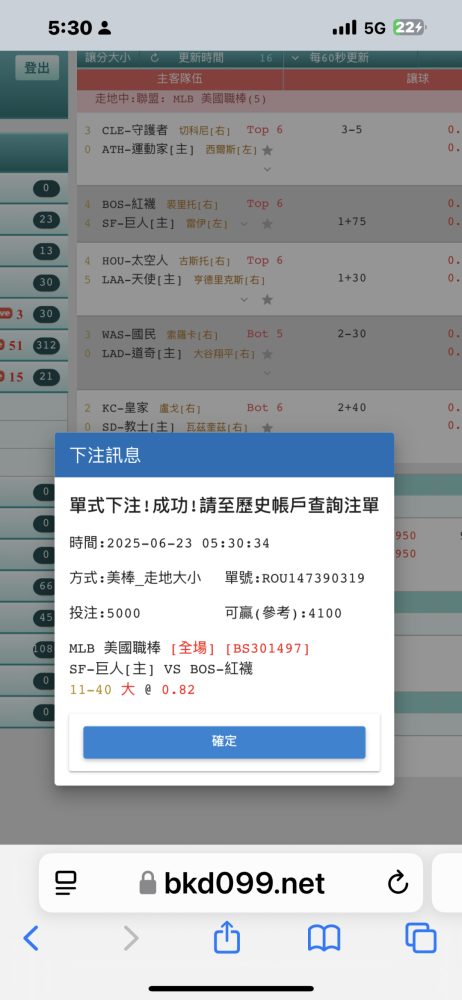Tap handicap value 2+40

(352, 407)
